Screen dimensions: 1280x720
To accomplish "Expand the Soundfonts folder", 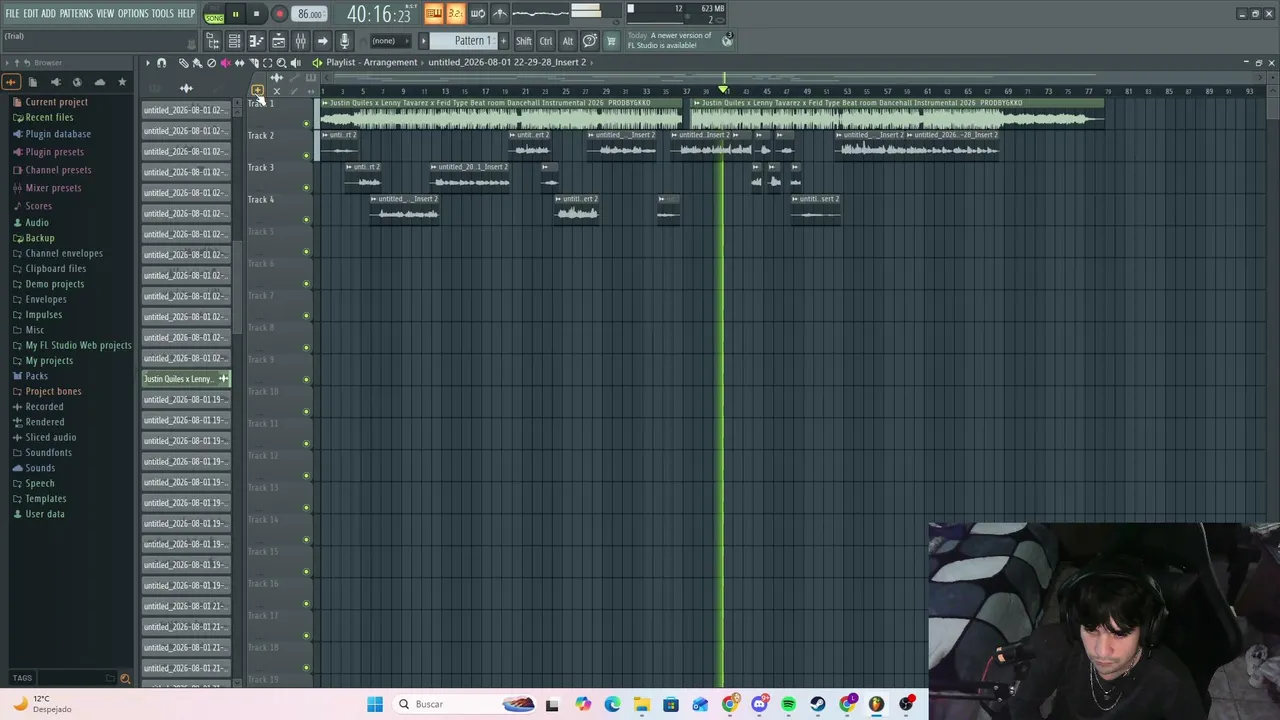I will pyautogui.click(x=48, y=453).
